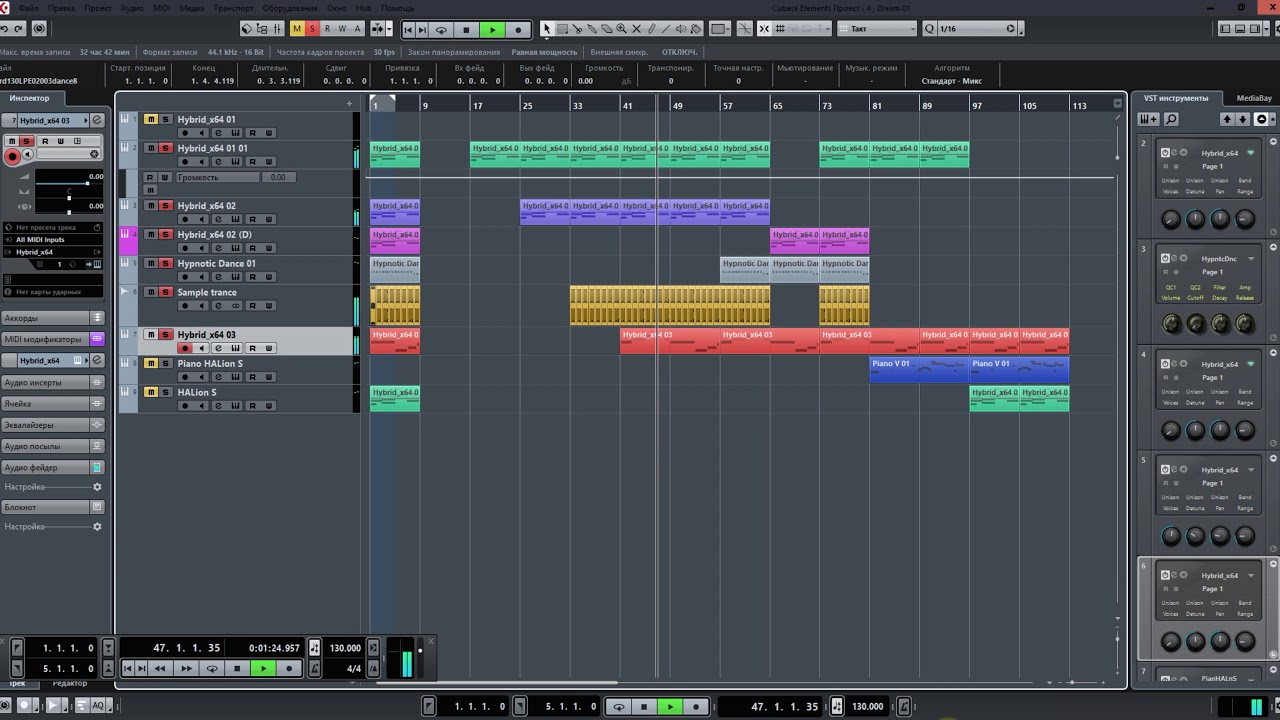Expand the Эквалайзеры inspector section
The image size is (1280, 720).
pyautogui.click(x=52, y=425)
